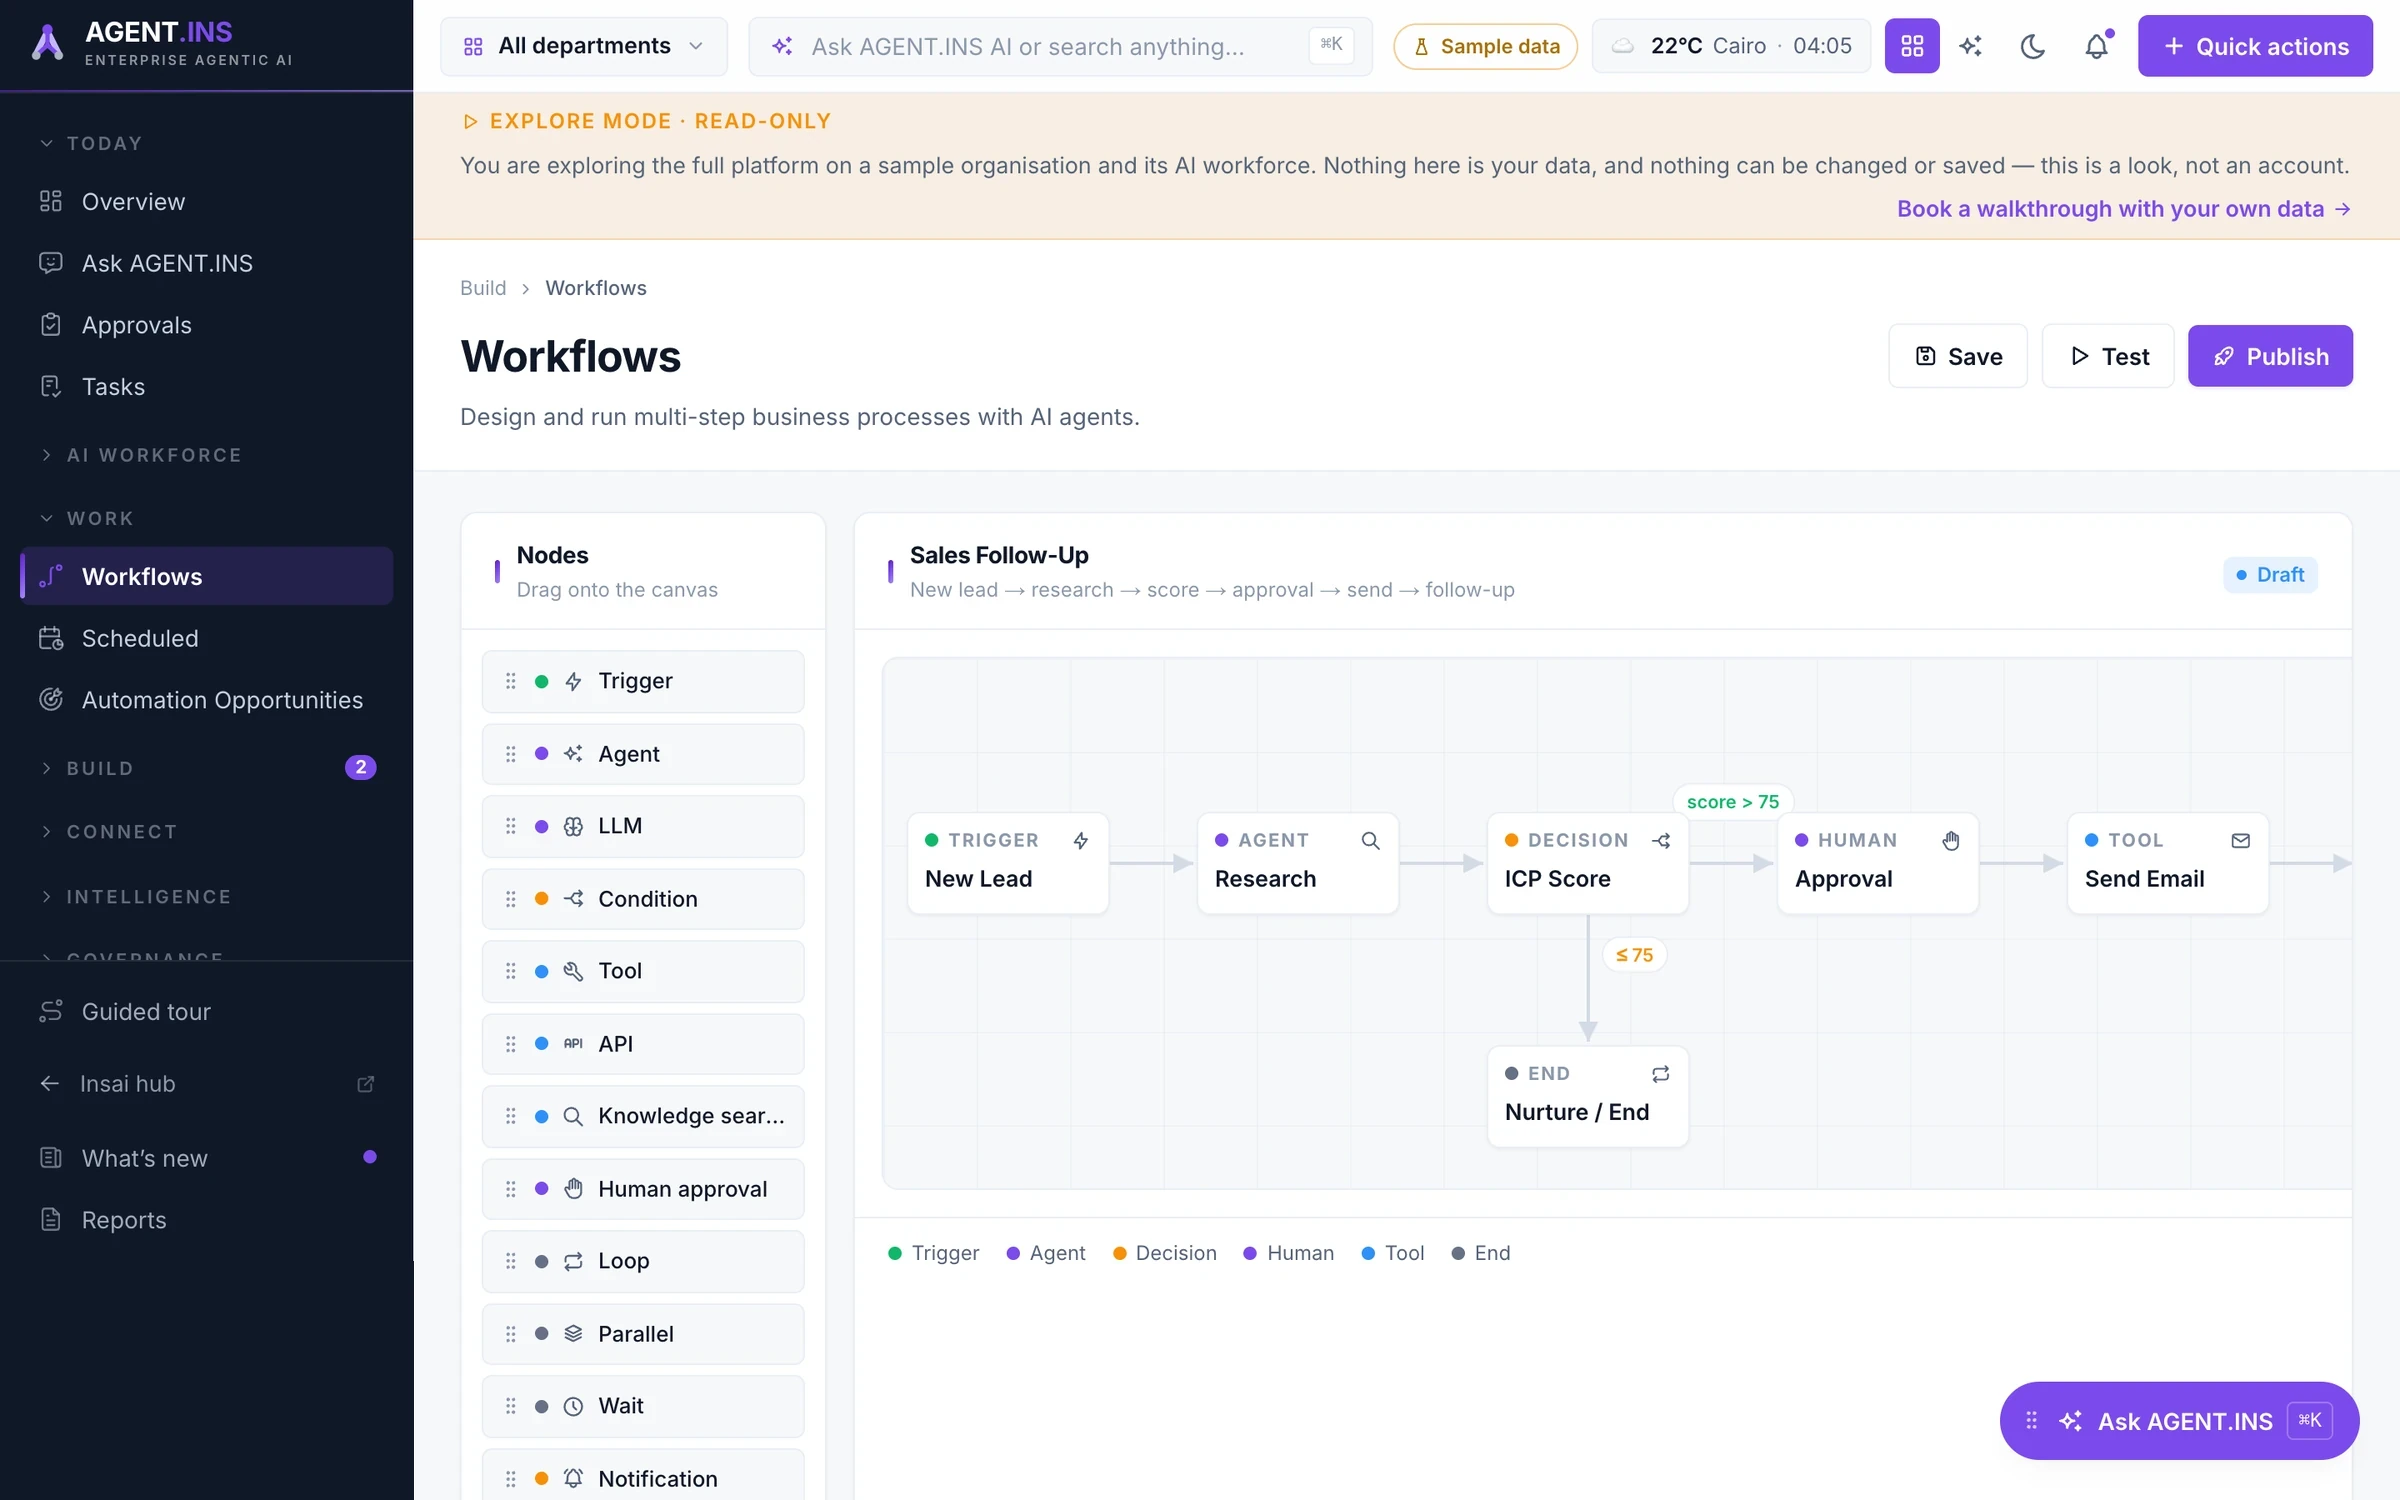Click Build in the breadcrumb

(483, 288)
